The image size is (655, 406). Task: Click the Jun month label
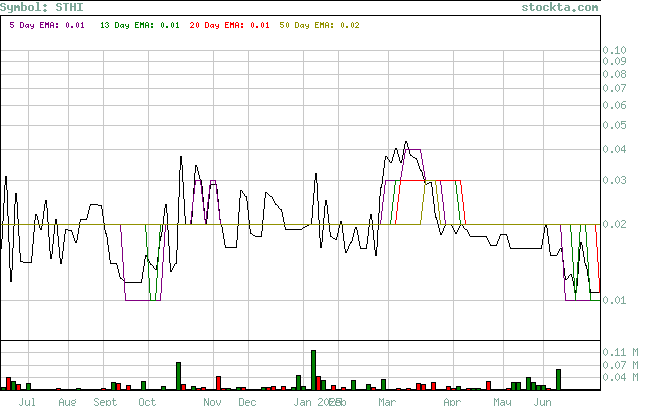tap(542, 401)
